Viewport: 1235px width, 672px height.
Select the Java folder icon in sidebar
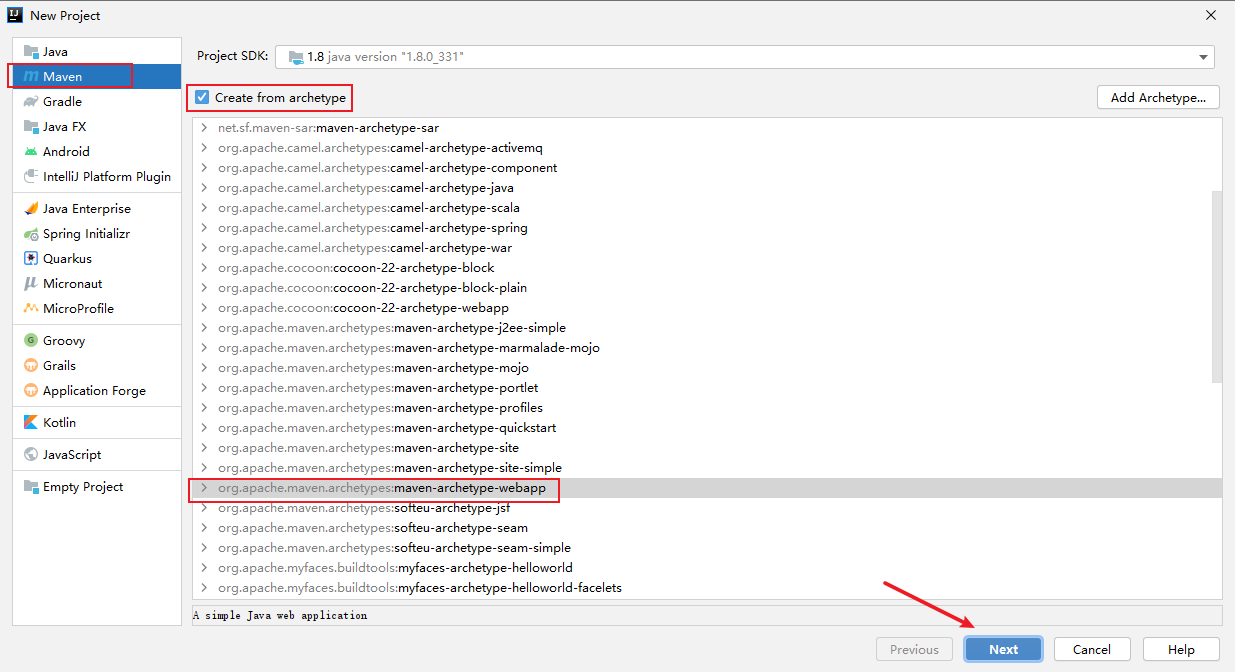pyautogui.click(x=31, y=51)
